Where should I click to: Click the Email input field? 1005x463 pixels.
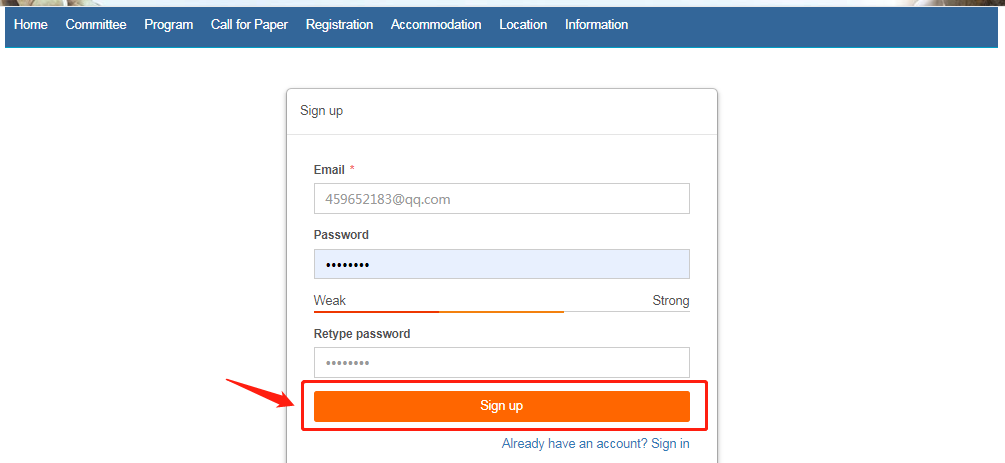[501, 199]
